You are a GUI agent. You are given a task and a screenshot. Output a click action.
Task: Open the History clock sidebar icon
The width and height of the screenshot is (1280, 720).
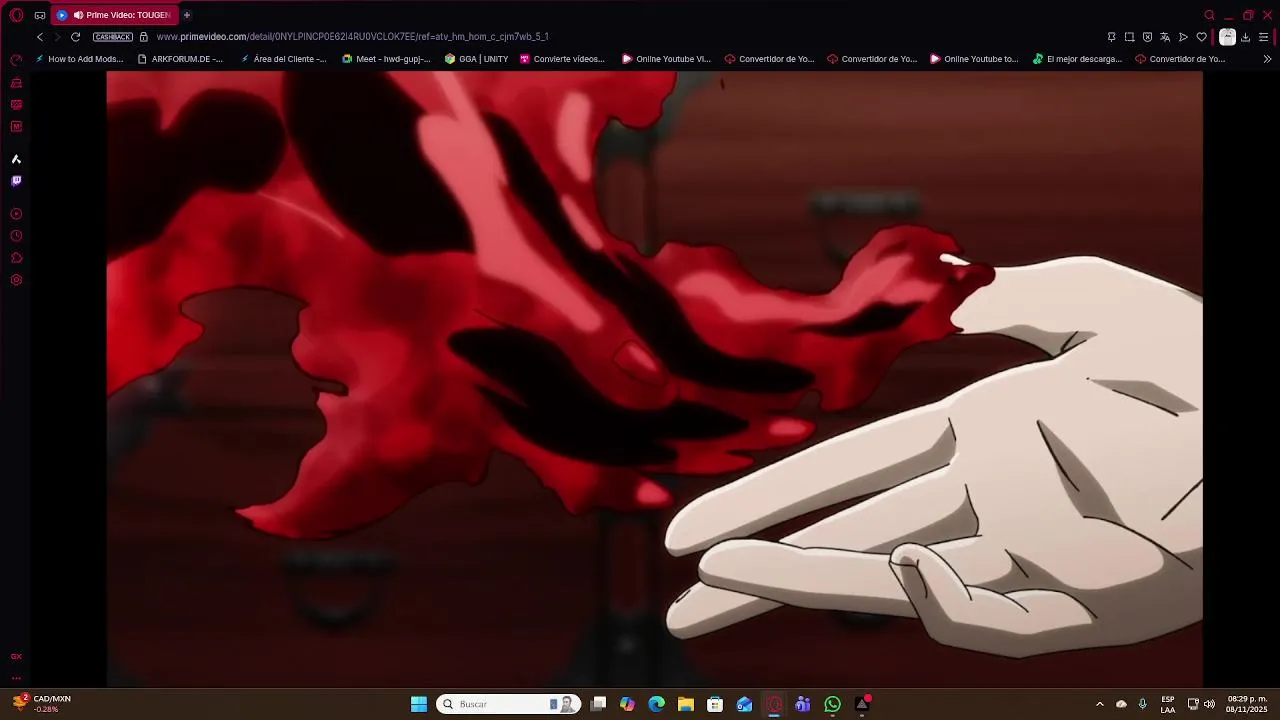click(16, 236)
